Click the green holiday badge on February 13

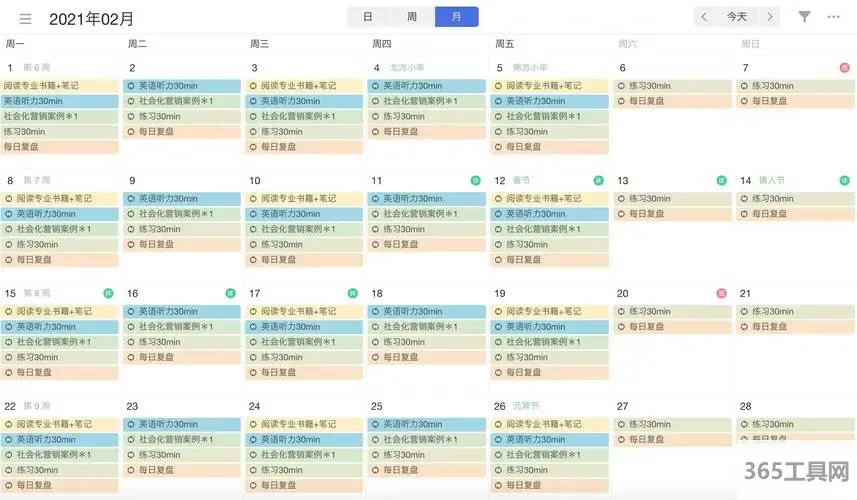[721, 181]
